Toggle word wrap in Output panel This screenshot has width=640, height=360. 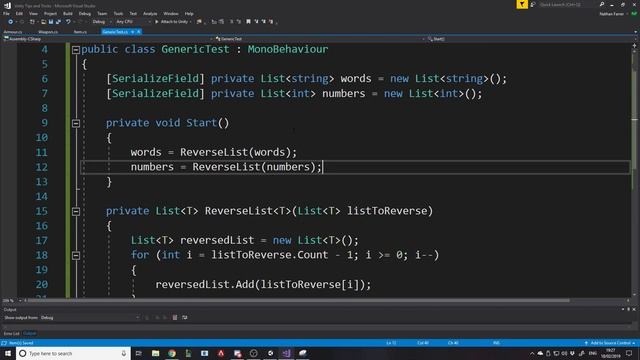click(184, 318)
